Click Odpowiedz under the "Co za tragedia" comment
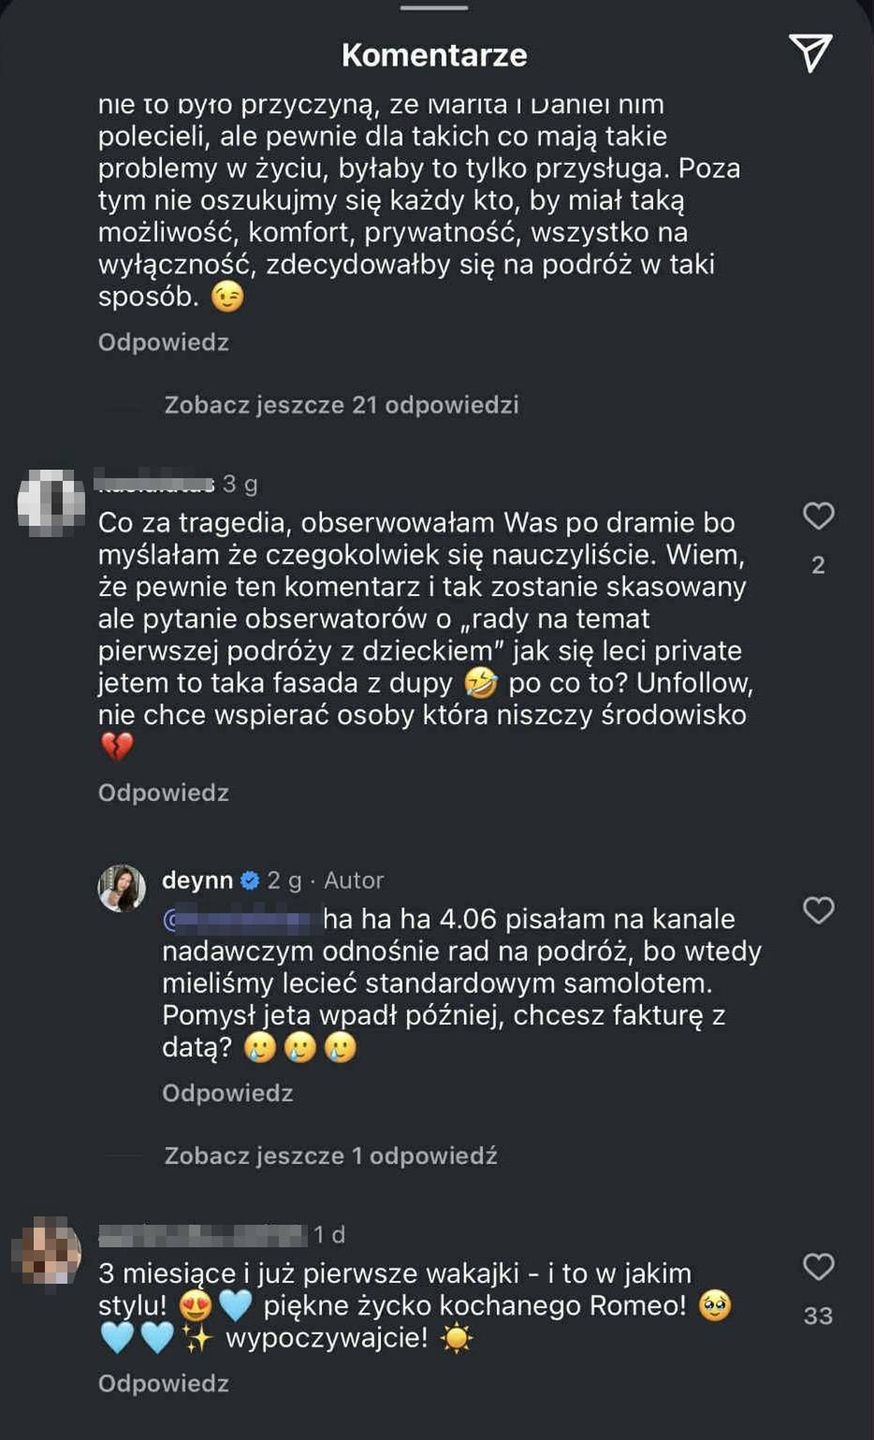The width and height of the screenshot is (874, 1440). click(x=163, y=793)
